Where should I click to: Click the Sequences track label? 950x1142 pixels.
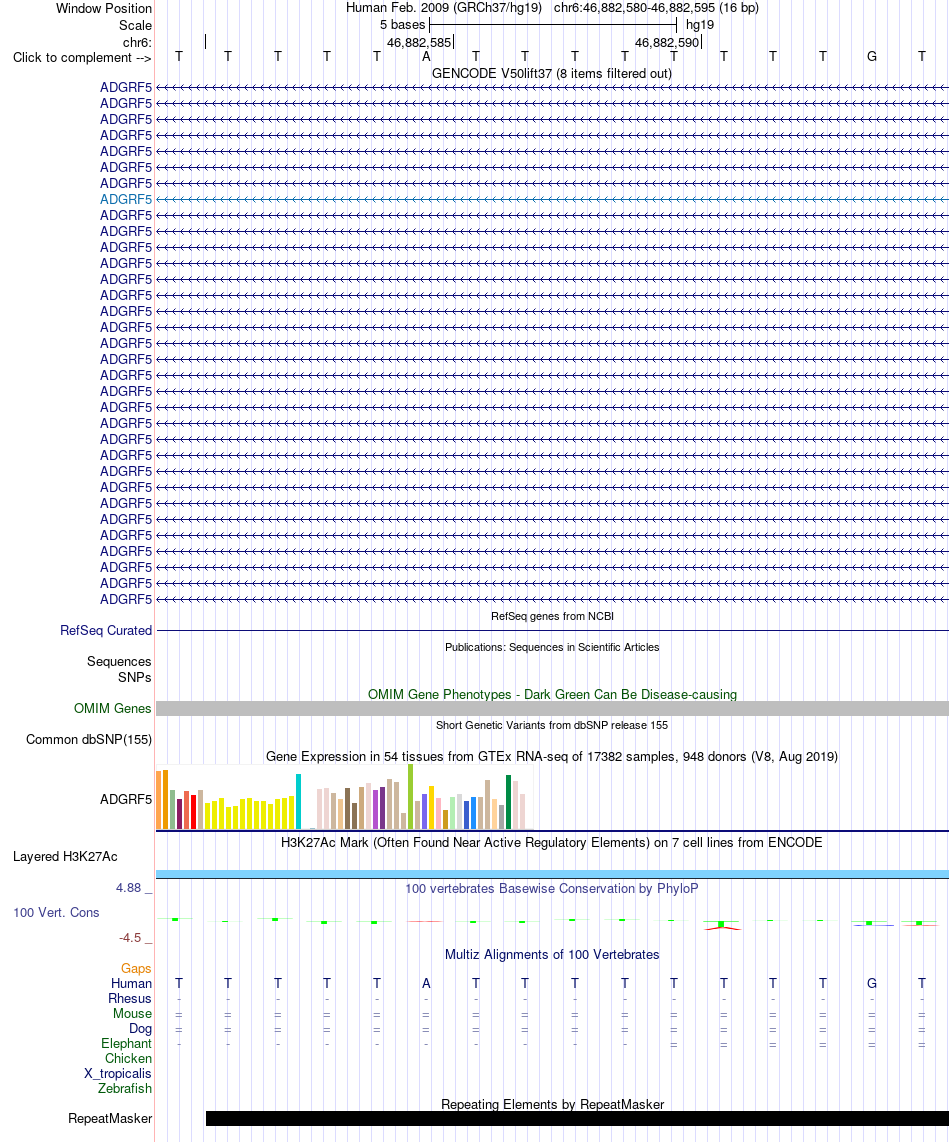(x=119, y=661)
